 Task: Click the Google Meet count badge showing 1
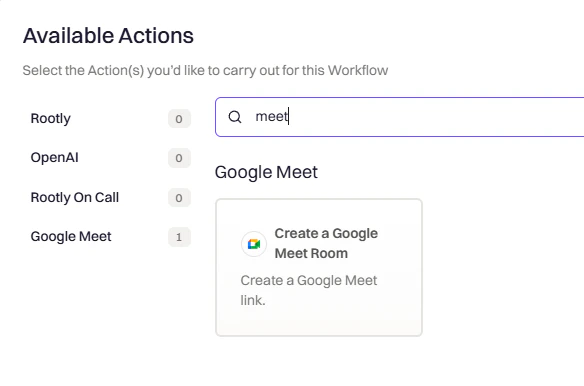pyautogui.click(x=179, y=237)
